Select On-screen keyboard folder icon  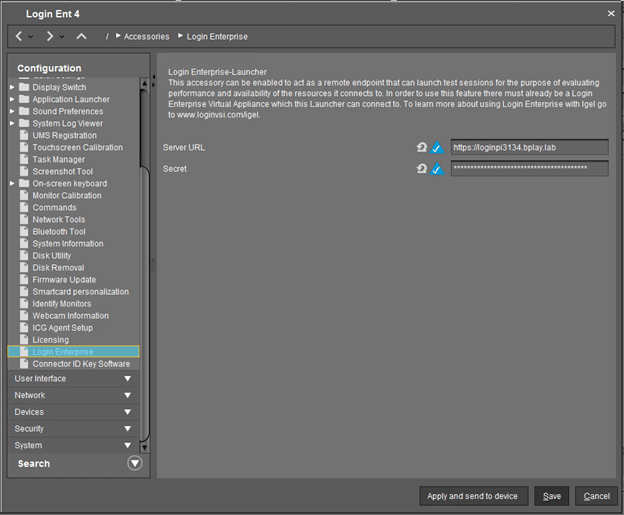pos(24,183)
